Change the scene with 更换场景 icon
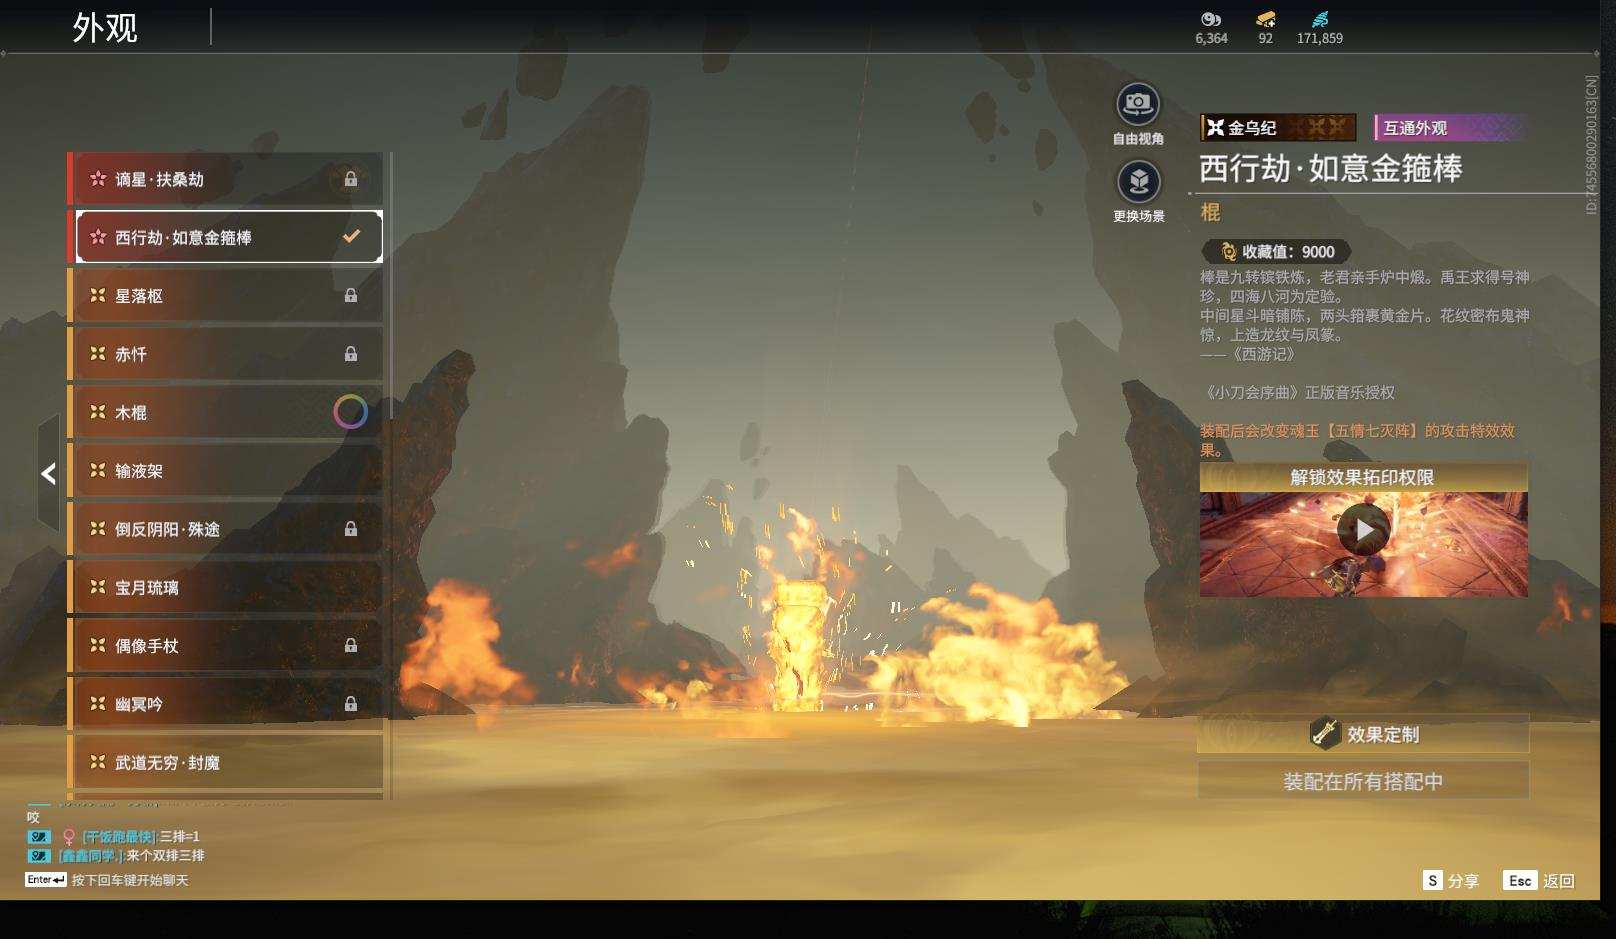Screen dimensions: 1616x939 [x=1138, y=182]
